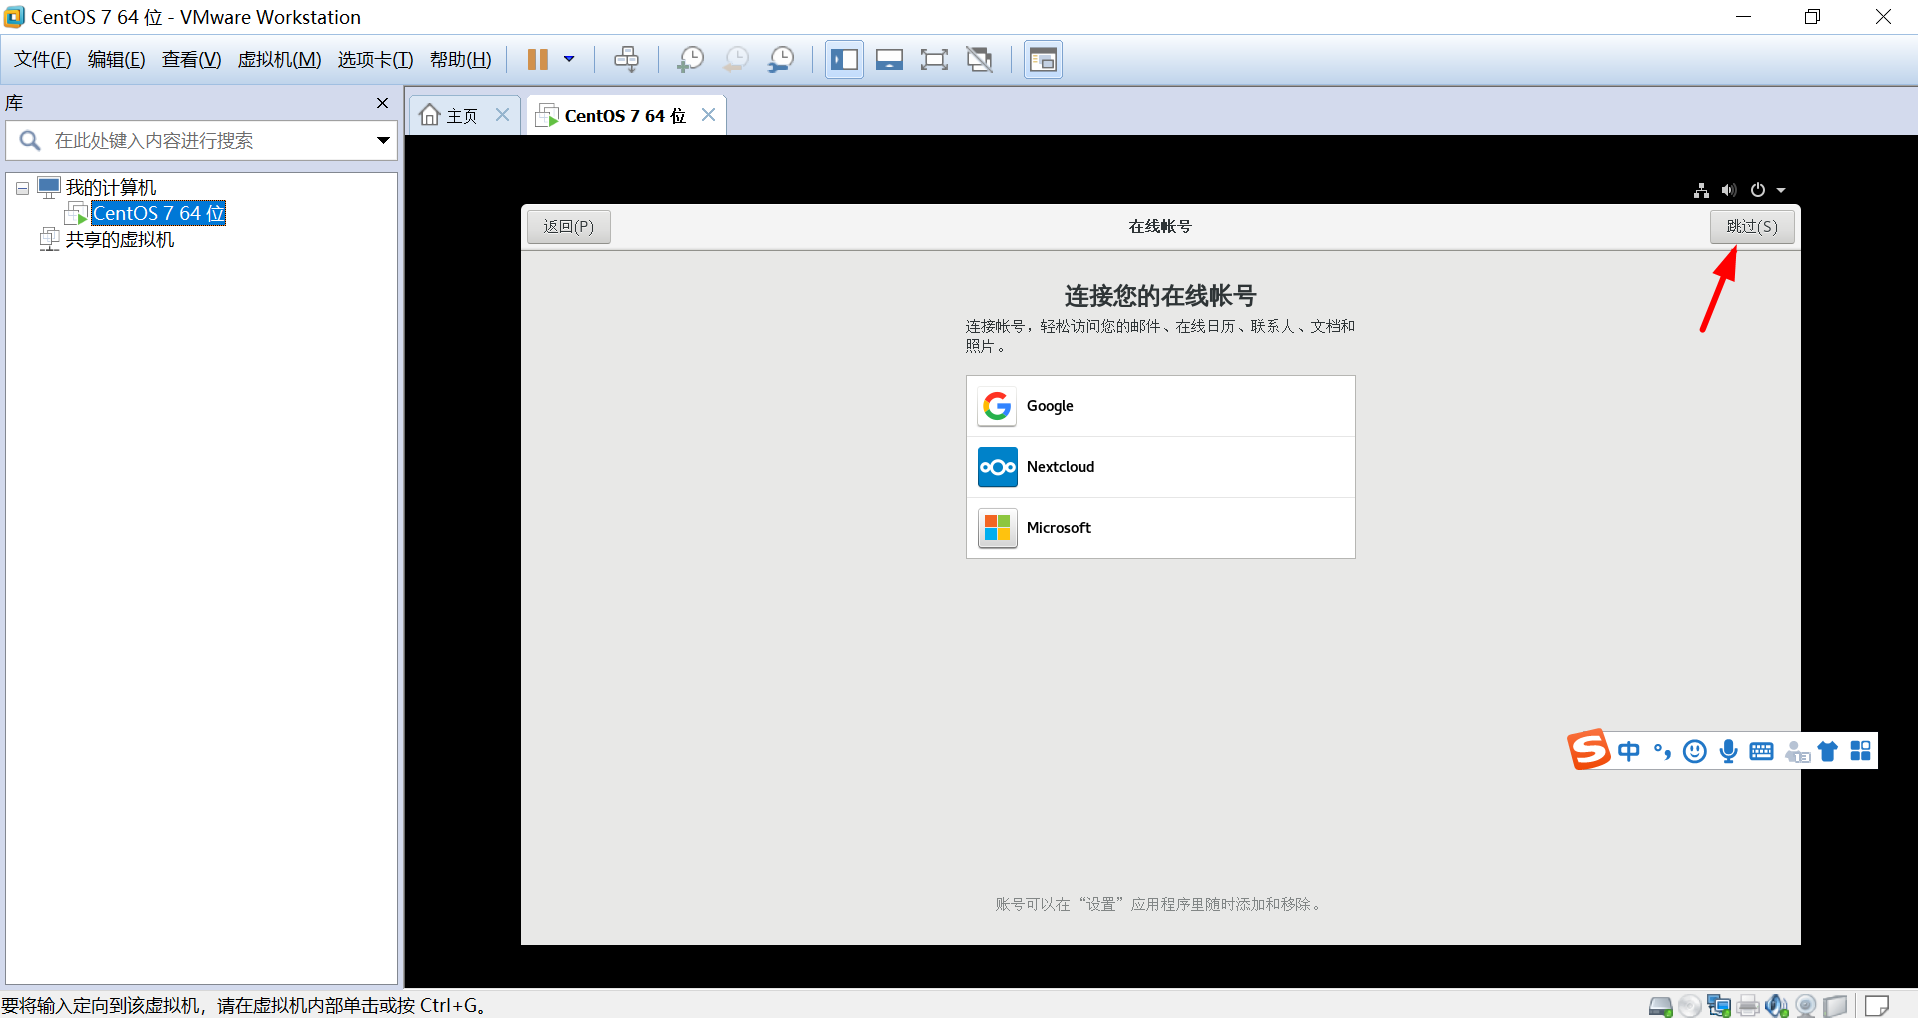Collapse the 我的计算机 tree node
The image size is (1918, 1018).
tap(22, 188)
